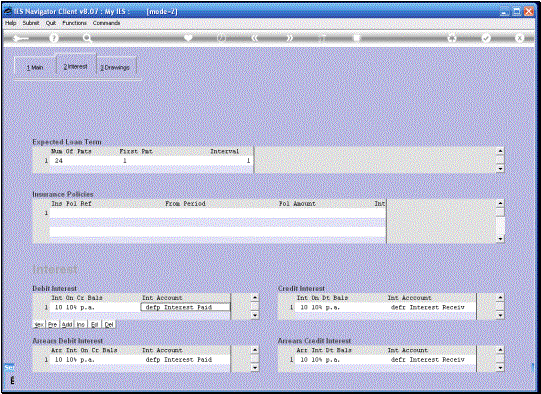Click the 'Arr Int Dt Bals' column header
541x394 pixels.
(x=324, y=350)
